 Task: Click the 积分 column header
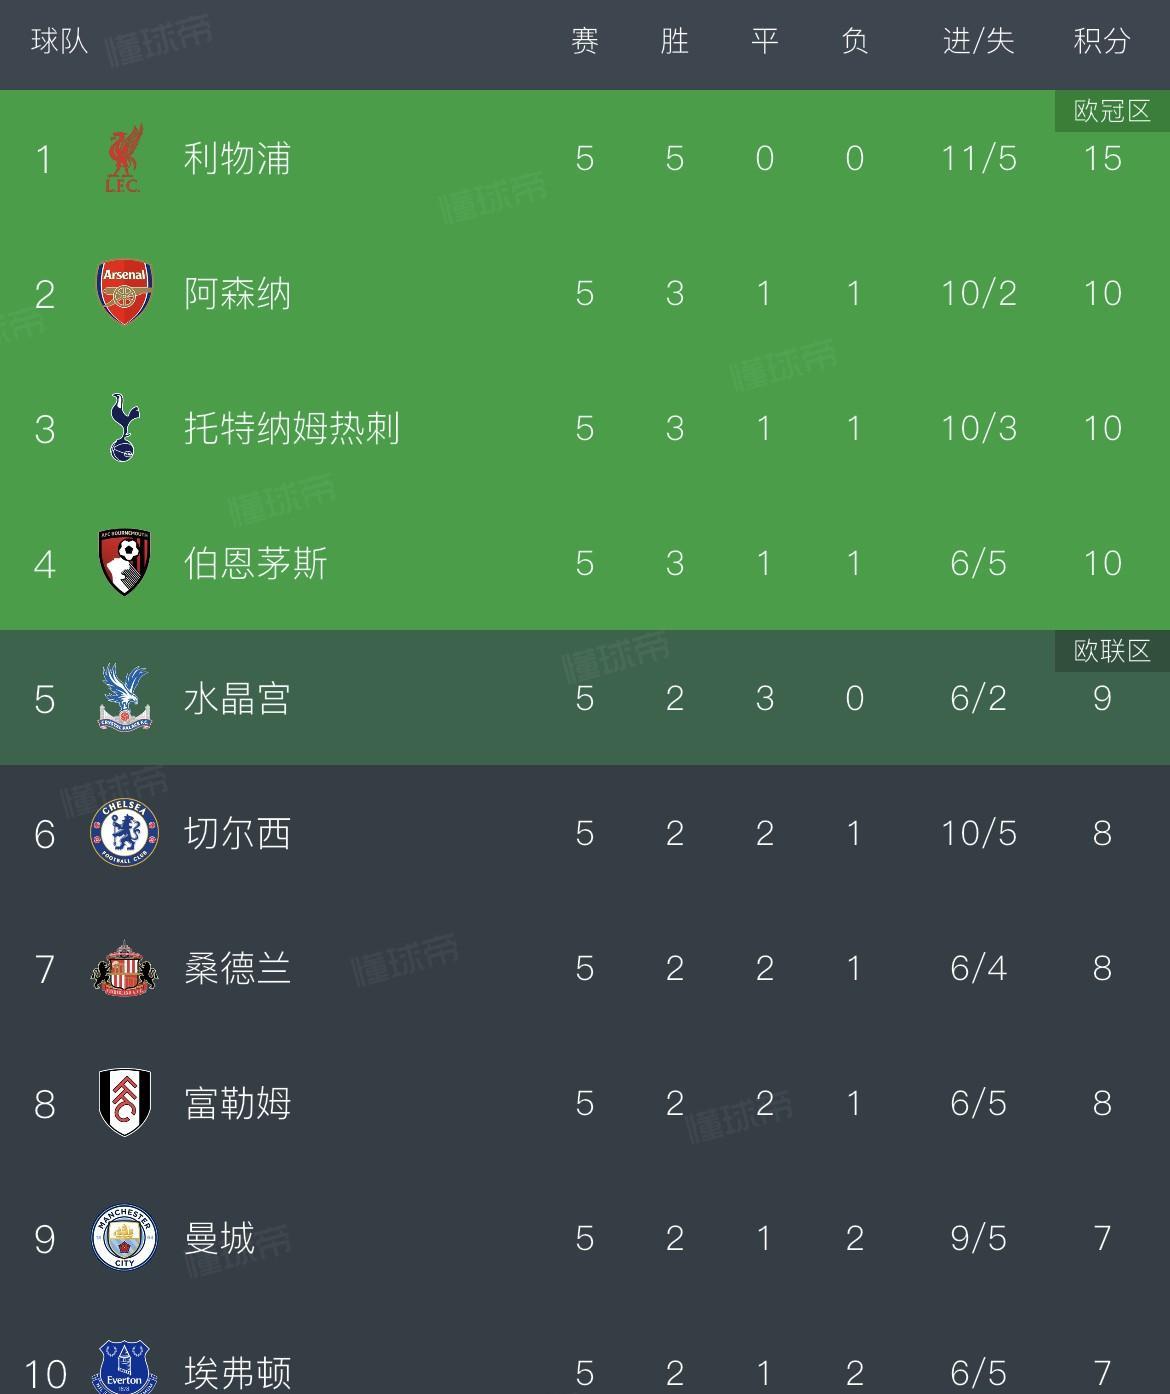click(x=1101, y=41)
